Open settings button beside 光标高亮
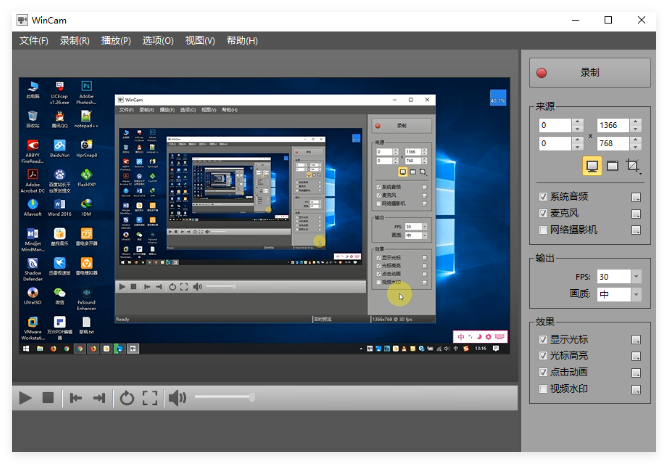 click(x=636, y=356)
